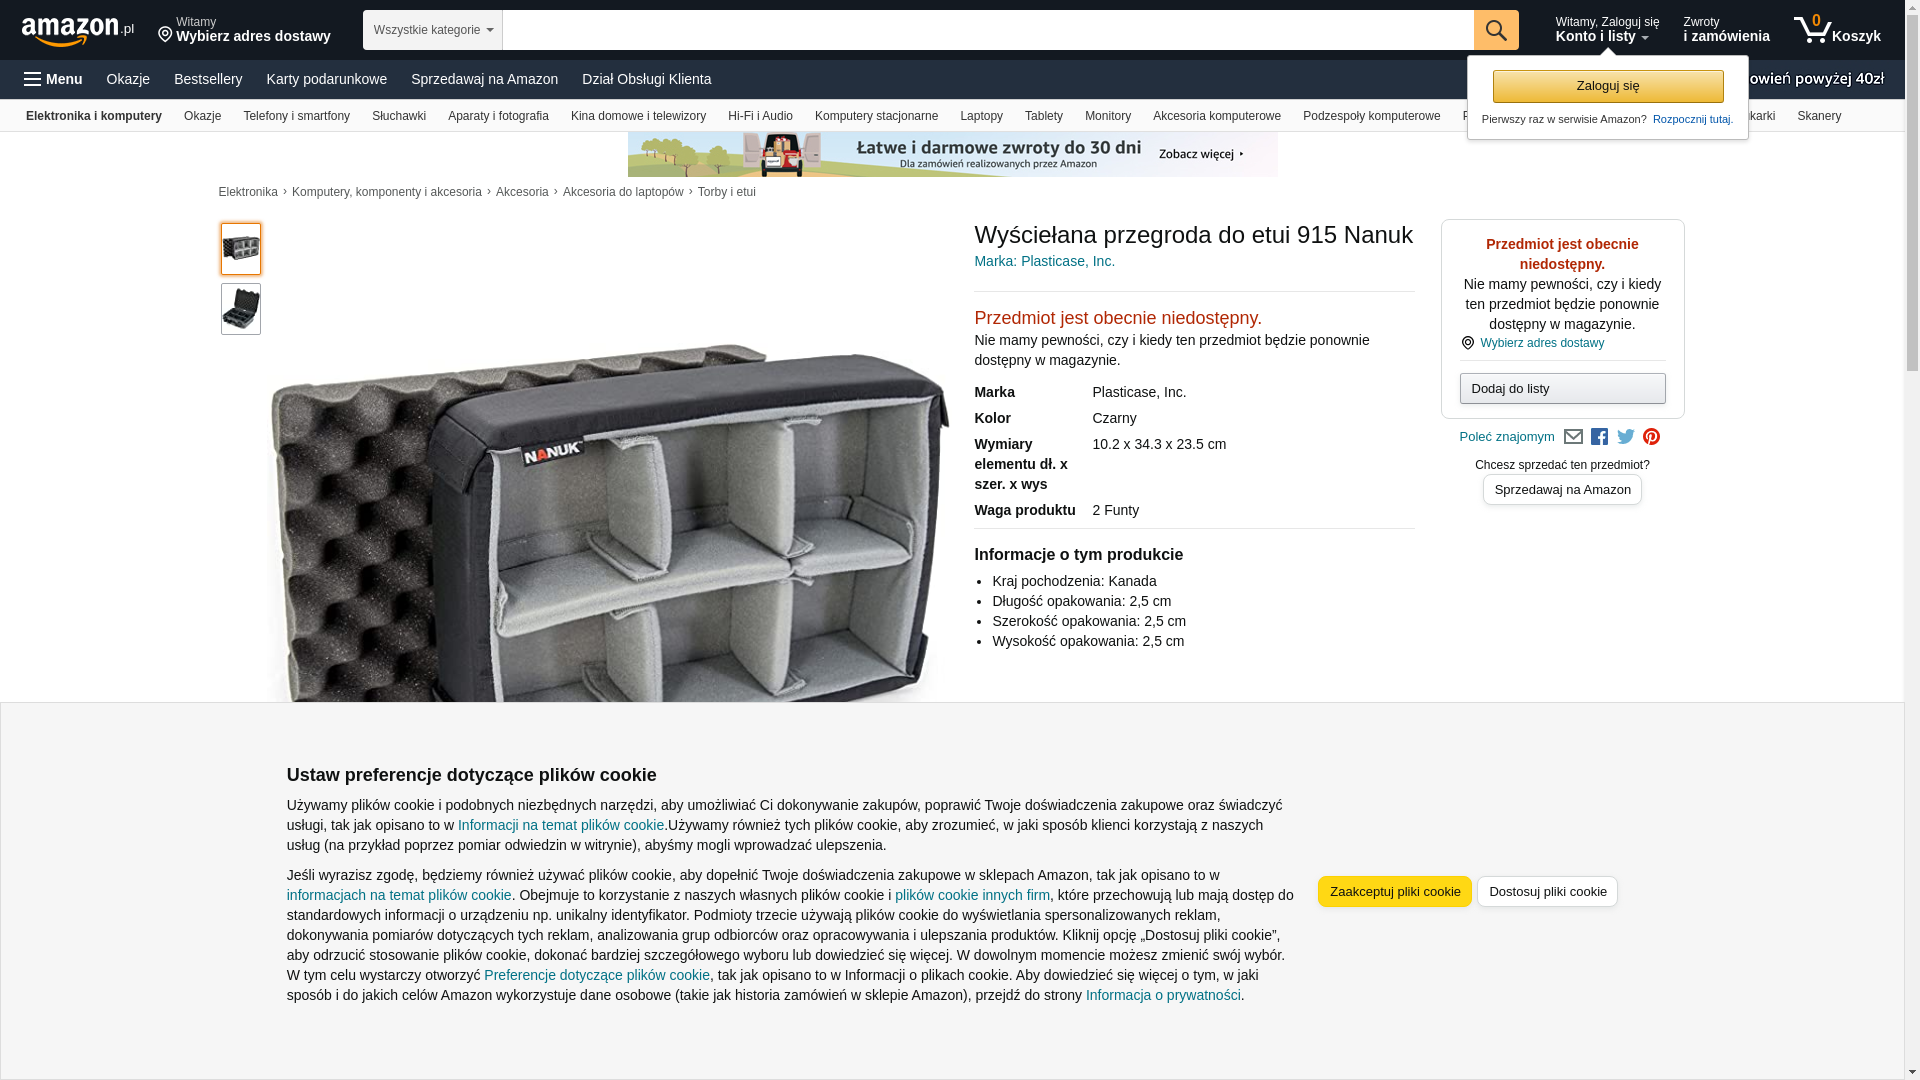Click into the search input field
Image resolution: width=1920 pixels, height=1080 pixels.
988,30
